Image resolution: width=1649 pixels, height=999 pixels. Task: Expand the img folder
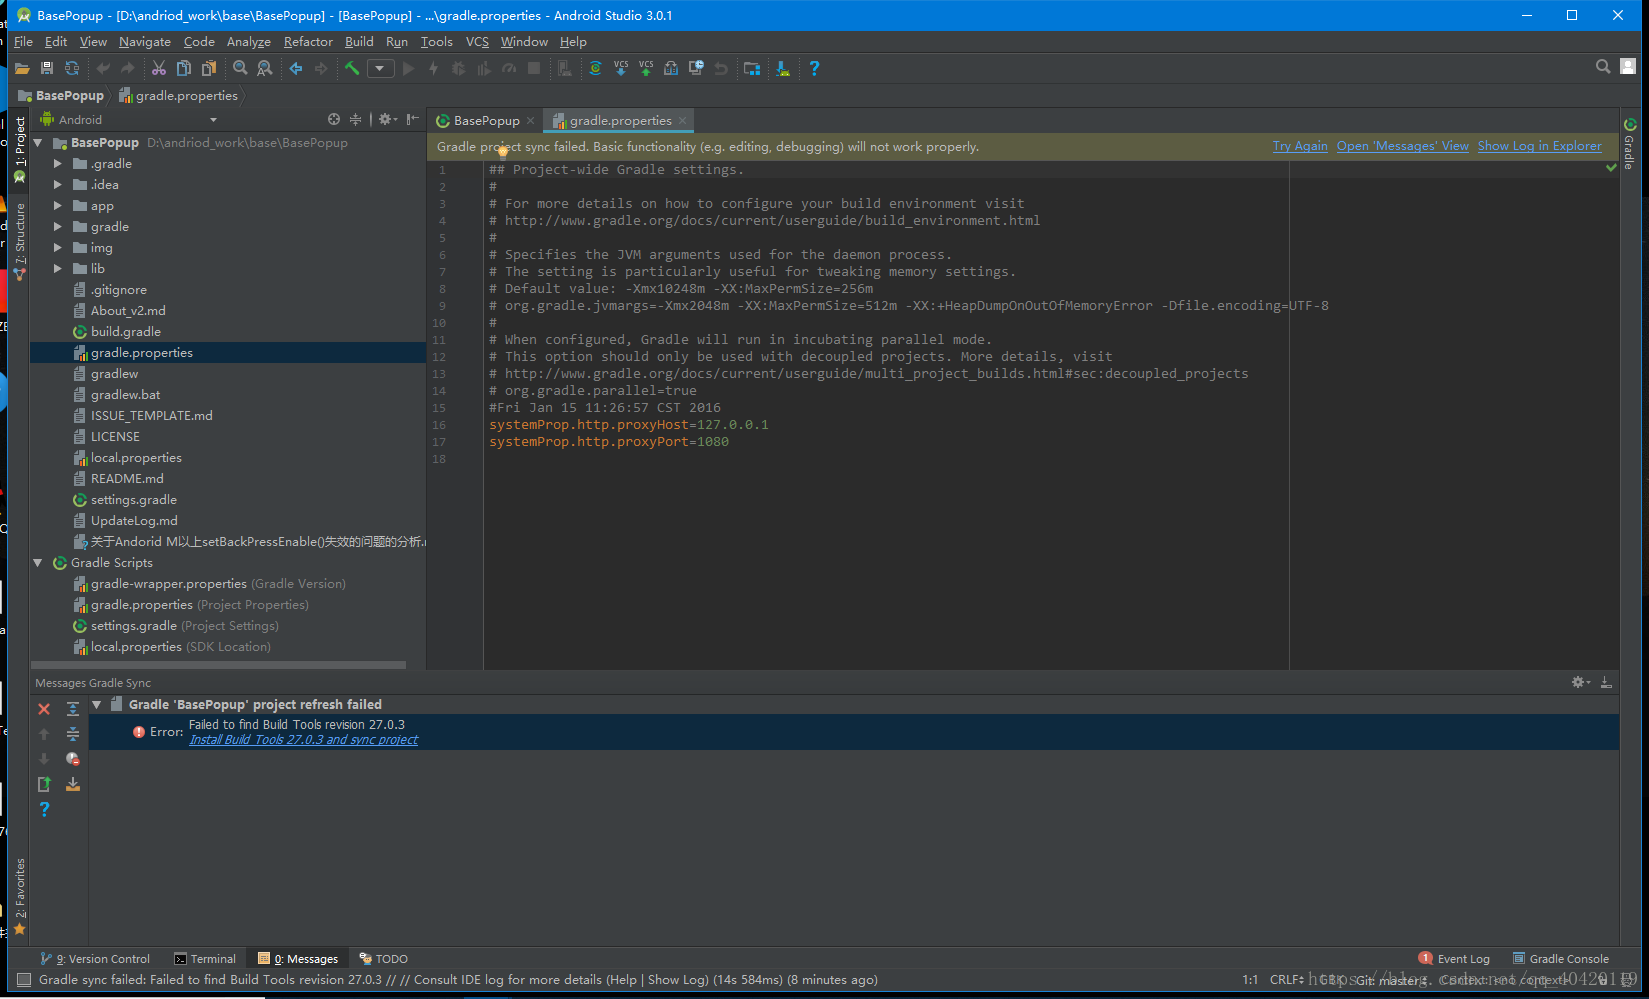(57, 248)
